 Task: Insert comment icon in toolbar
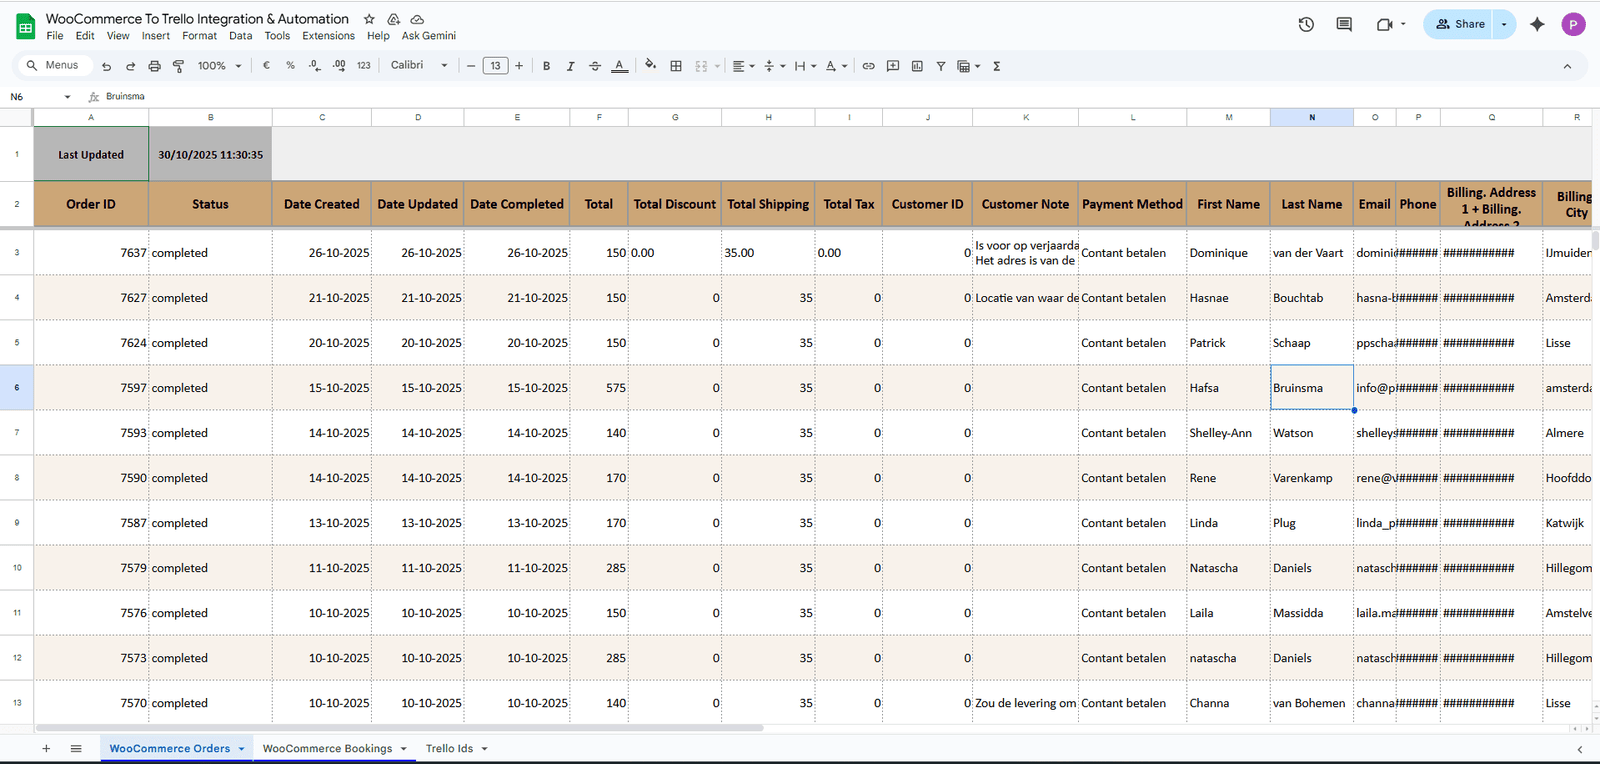click(893, 66)
